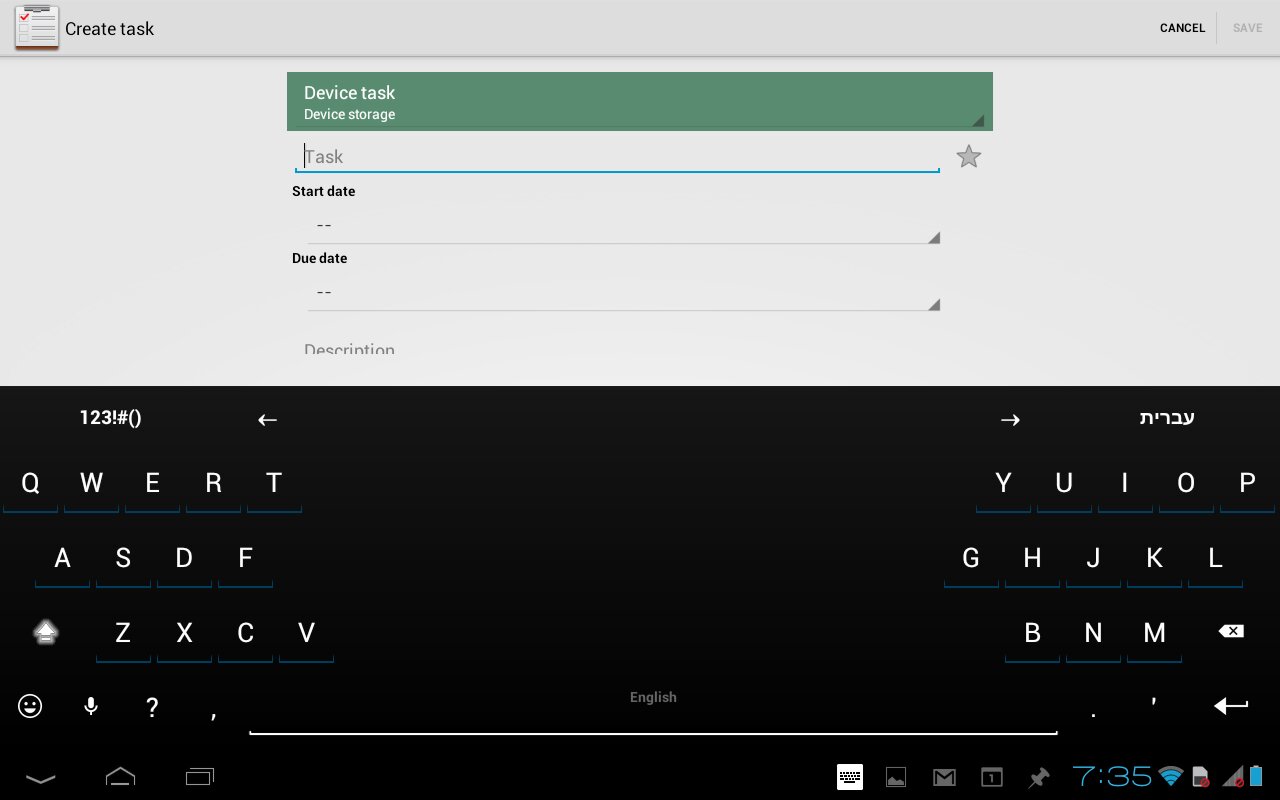Tap the keyboard icon in the status bar
The image size is (1280, 800).
click(850, 777)
